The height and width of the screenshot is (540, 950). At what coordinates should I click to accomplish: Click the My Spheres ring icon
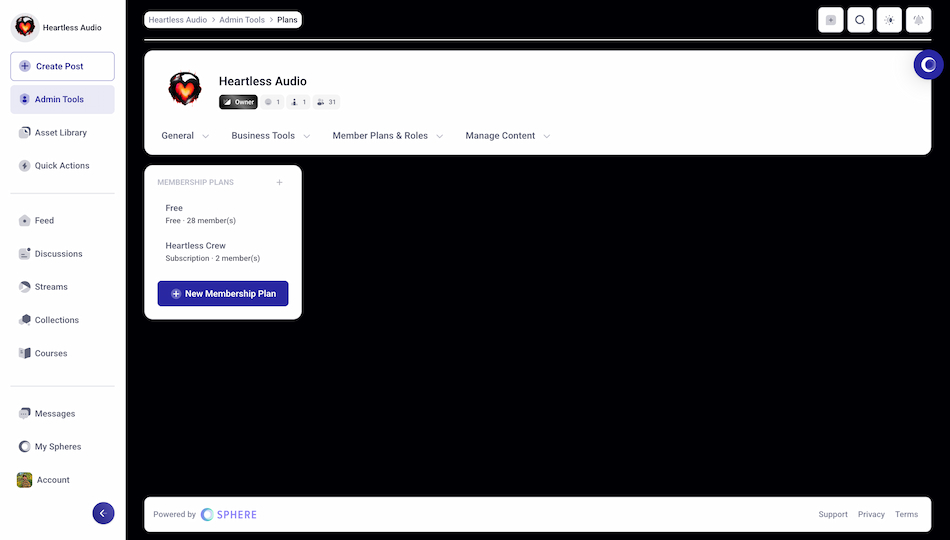[24, 447]
